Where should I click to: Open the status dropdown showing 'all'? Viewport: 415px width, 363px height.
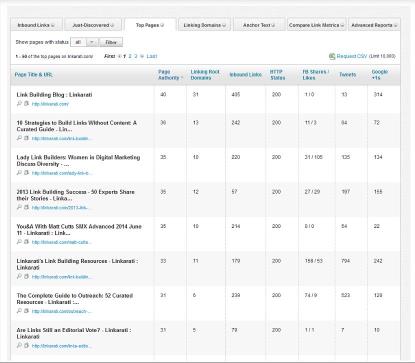coord(84,42)
